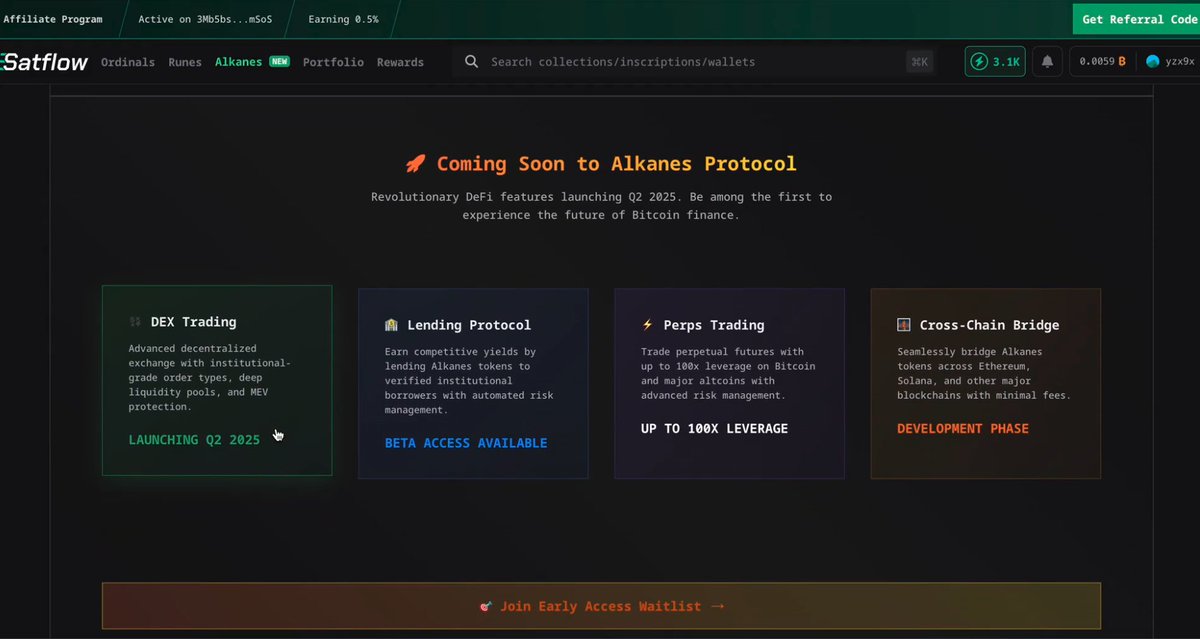Go to Rewards
The height and width of the screenshot is (639, 1200).
click(x=400, y=62)
